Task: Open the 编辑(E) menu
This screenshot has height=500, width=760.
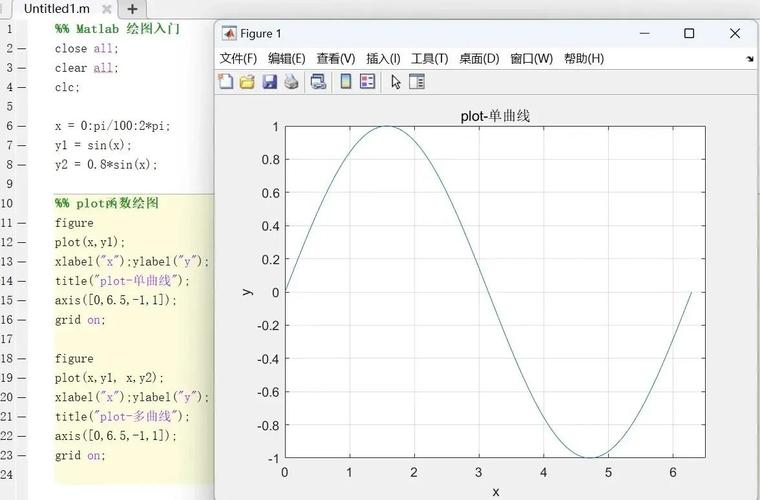Action: pyautogui.click(x=286, y=59)
